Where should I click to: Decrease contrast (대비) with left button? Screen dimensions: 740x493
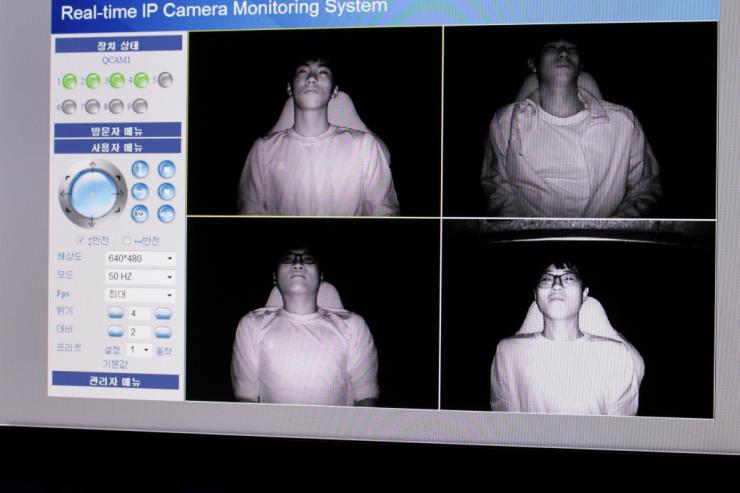116,332
